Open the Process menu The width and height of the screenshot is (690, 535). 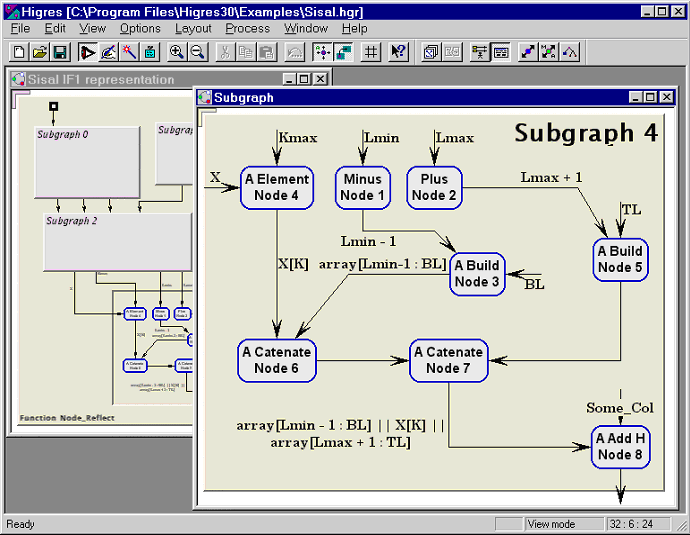[x=247, y=29]
